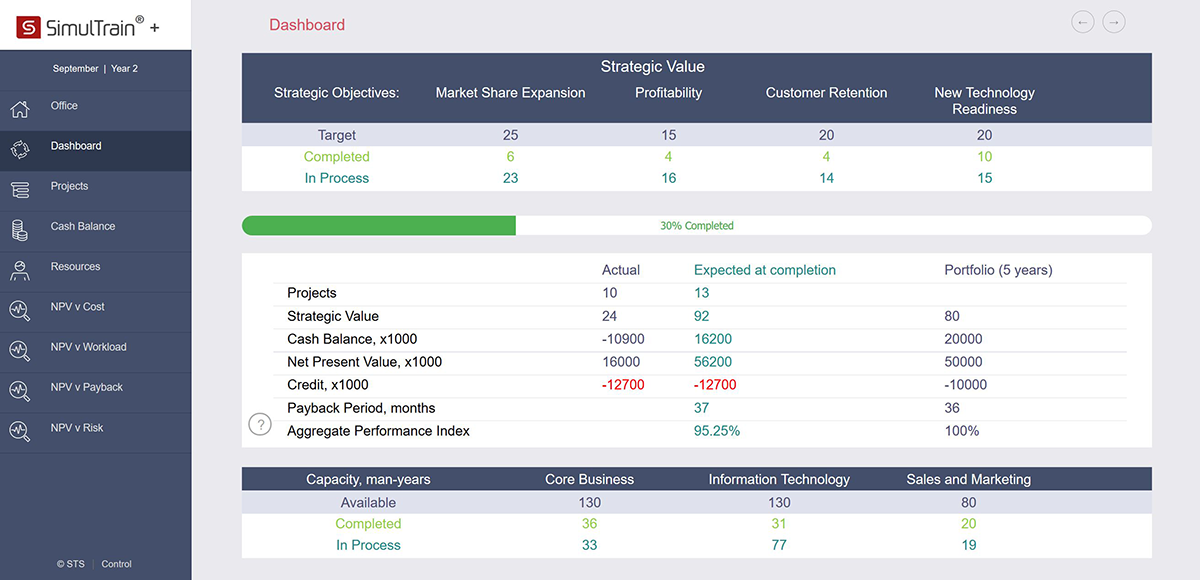The image size is (1200, 580).
Task: Click the Resources person icon
Action: [20, 269]
